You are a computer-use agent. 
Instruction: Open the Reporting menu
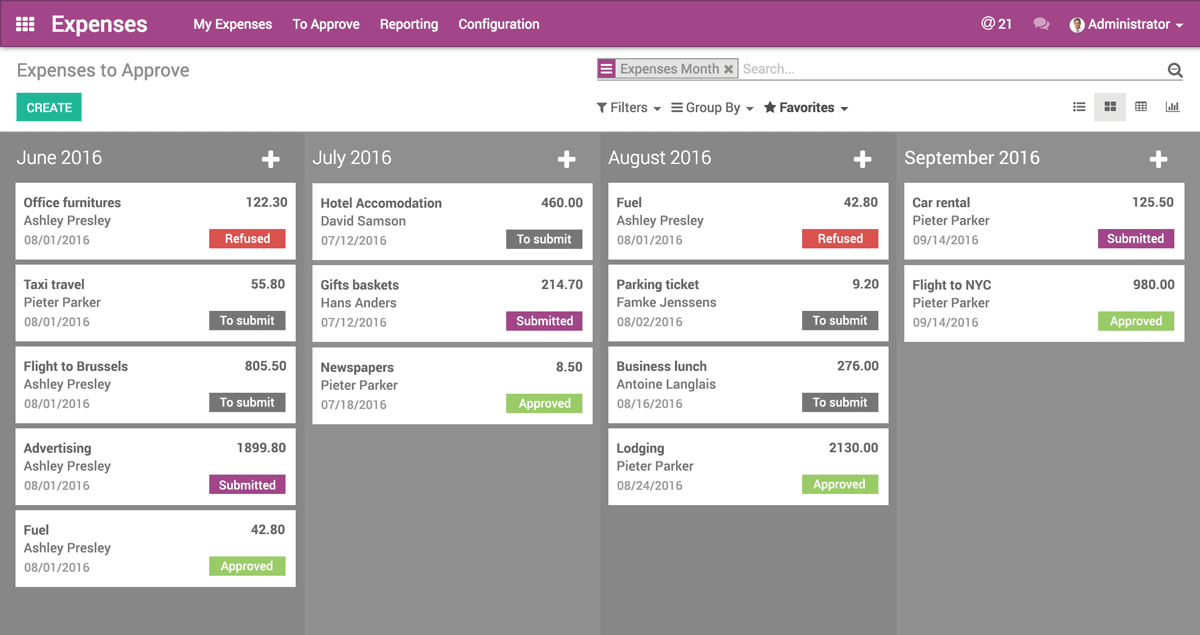coord(409,23)
